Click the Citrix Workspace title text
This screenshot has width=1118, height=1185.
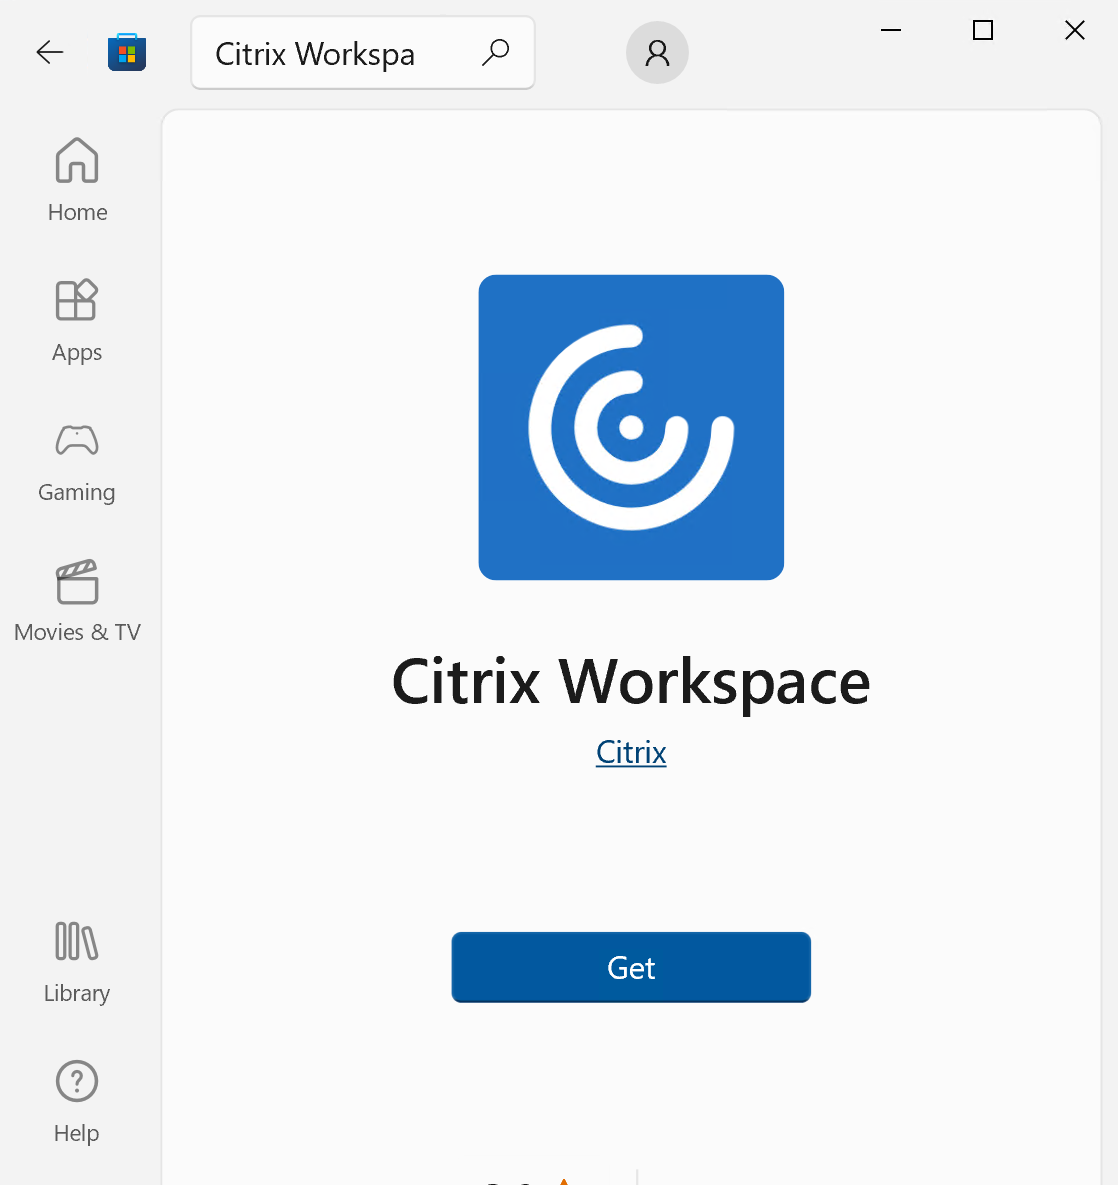pos(631,683)
